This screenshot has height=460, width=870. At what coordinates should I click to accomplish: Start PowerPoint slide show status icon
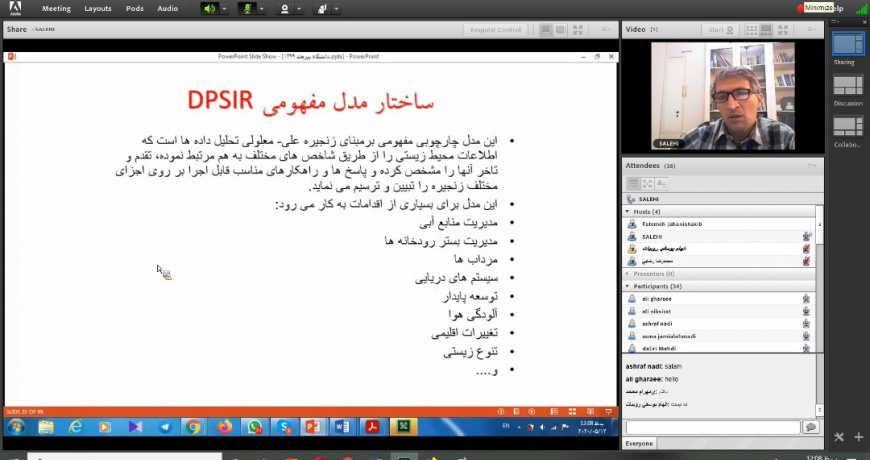pos(609,412)
